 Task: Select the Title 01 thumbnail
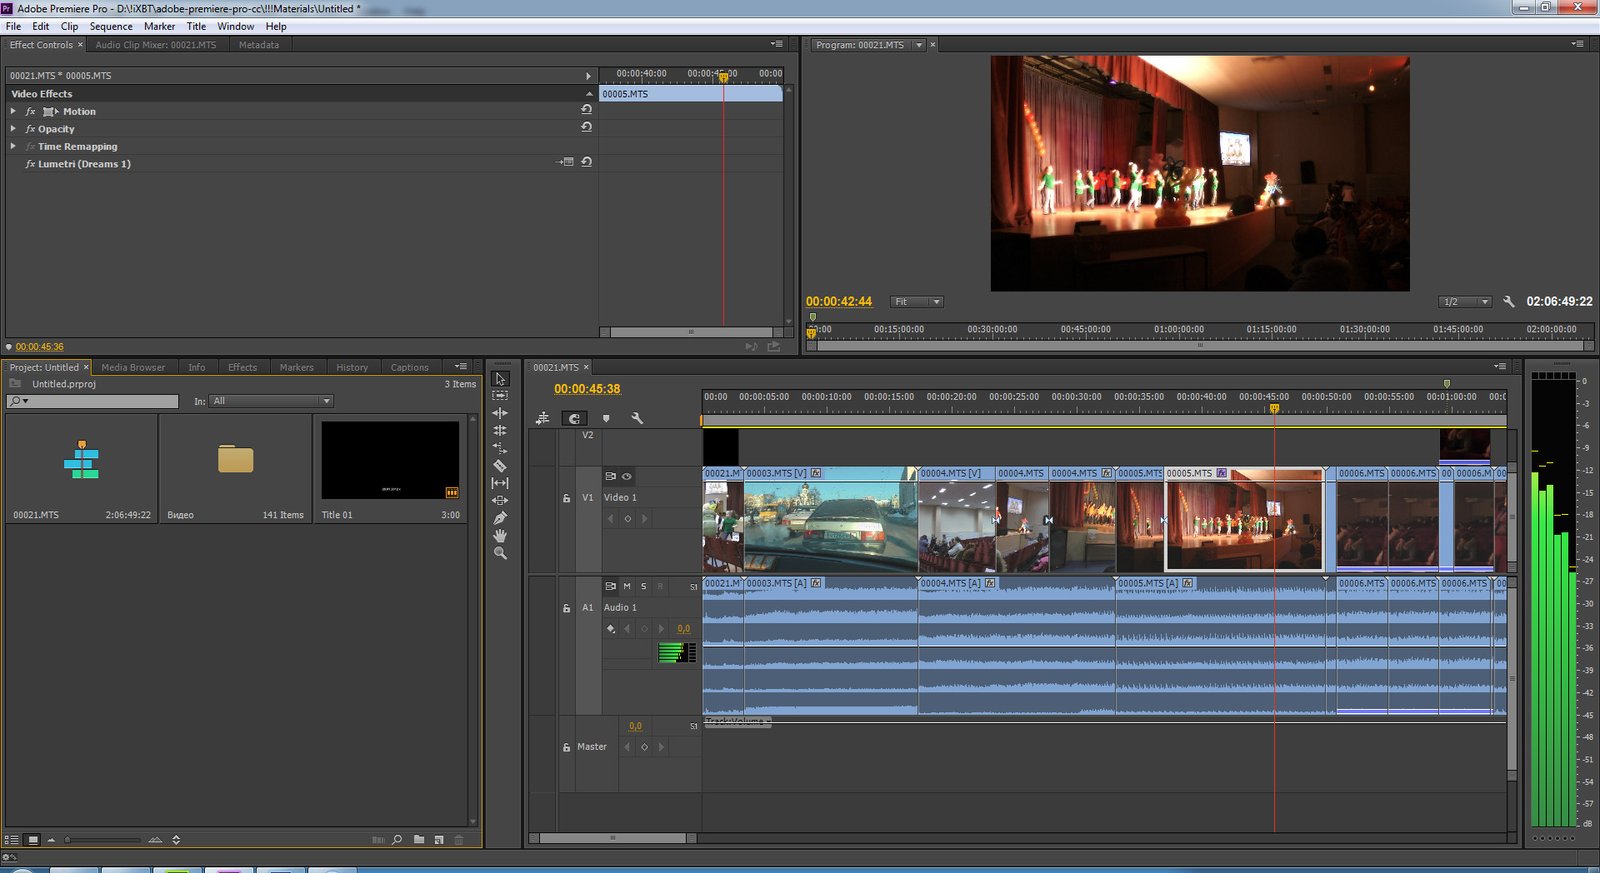[x=390, y=460]
